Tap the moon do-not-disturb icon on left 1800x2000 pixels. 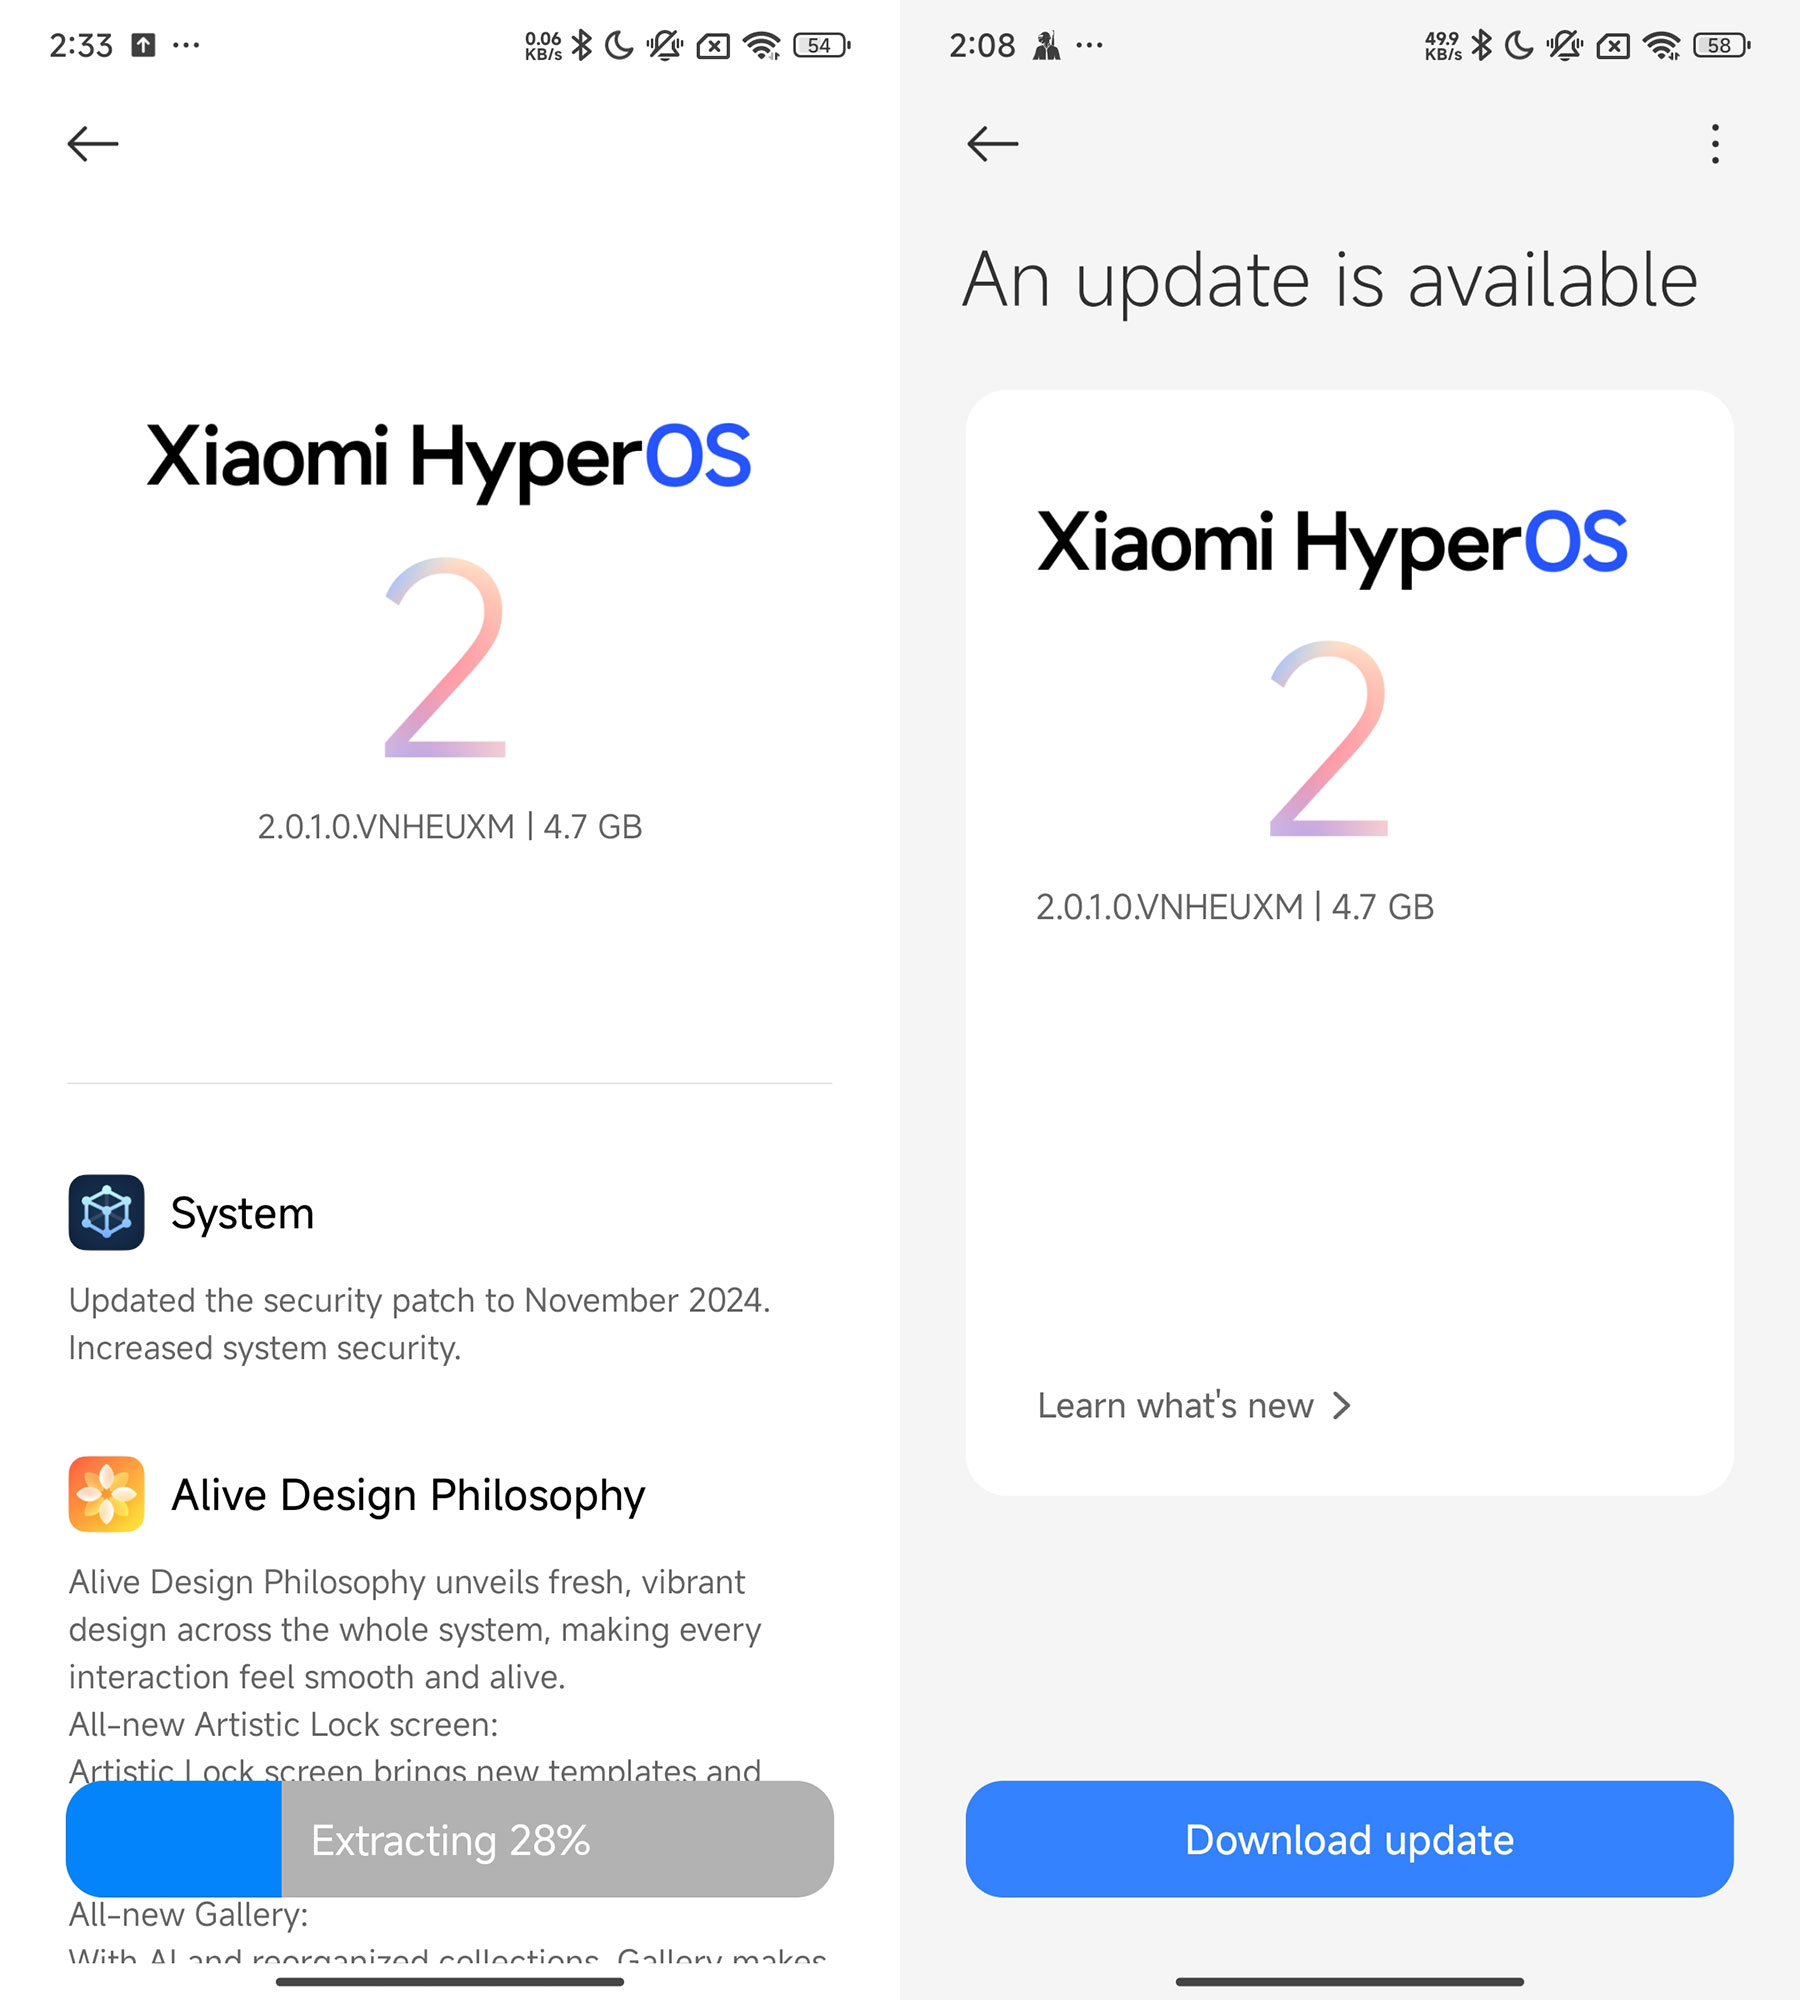click(x=619, y=45)
